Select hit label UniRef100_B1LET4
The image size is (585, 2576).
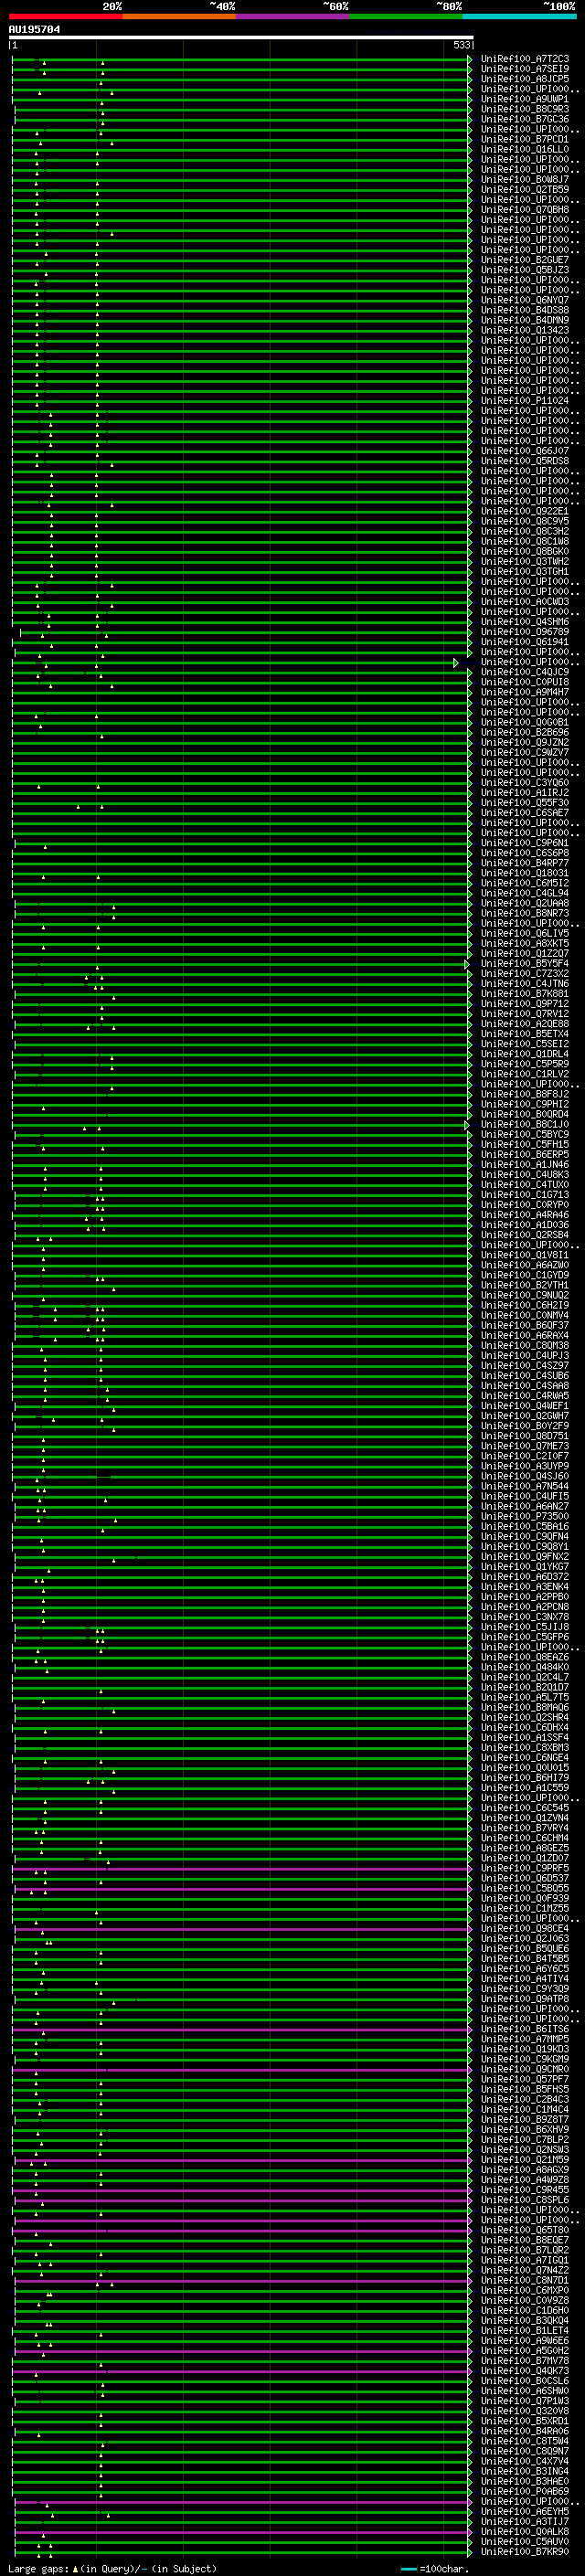click(525, 2331)
